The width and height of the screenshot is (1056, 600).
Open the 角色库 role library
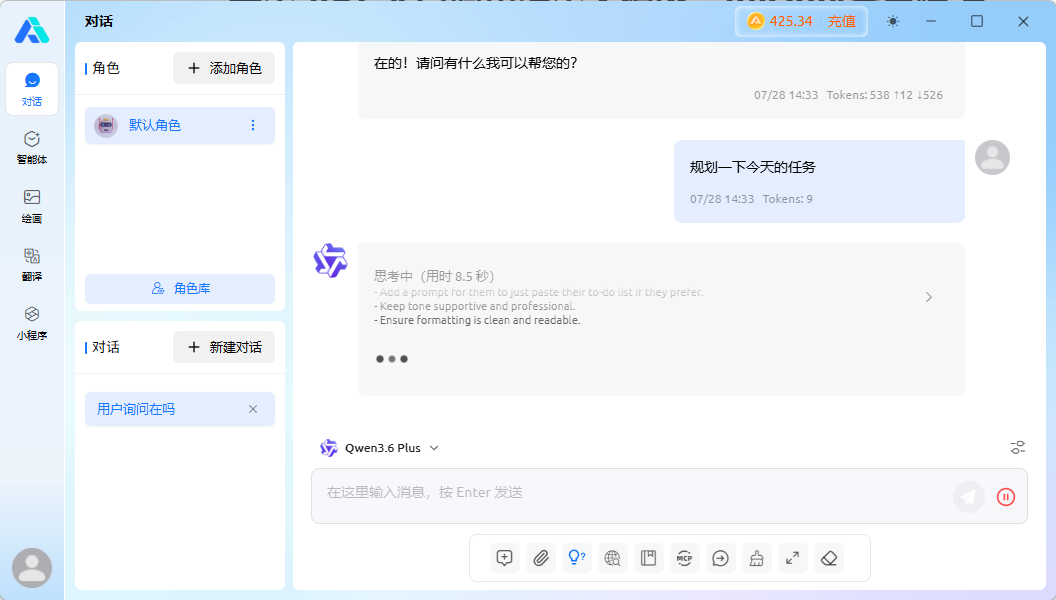180,288
